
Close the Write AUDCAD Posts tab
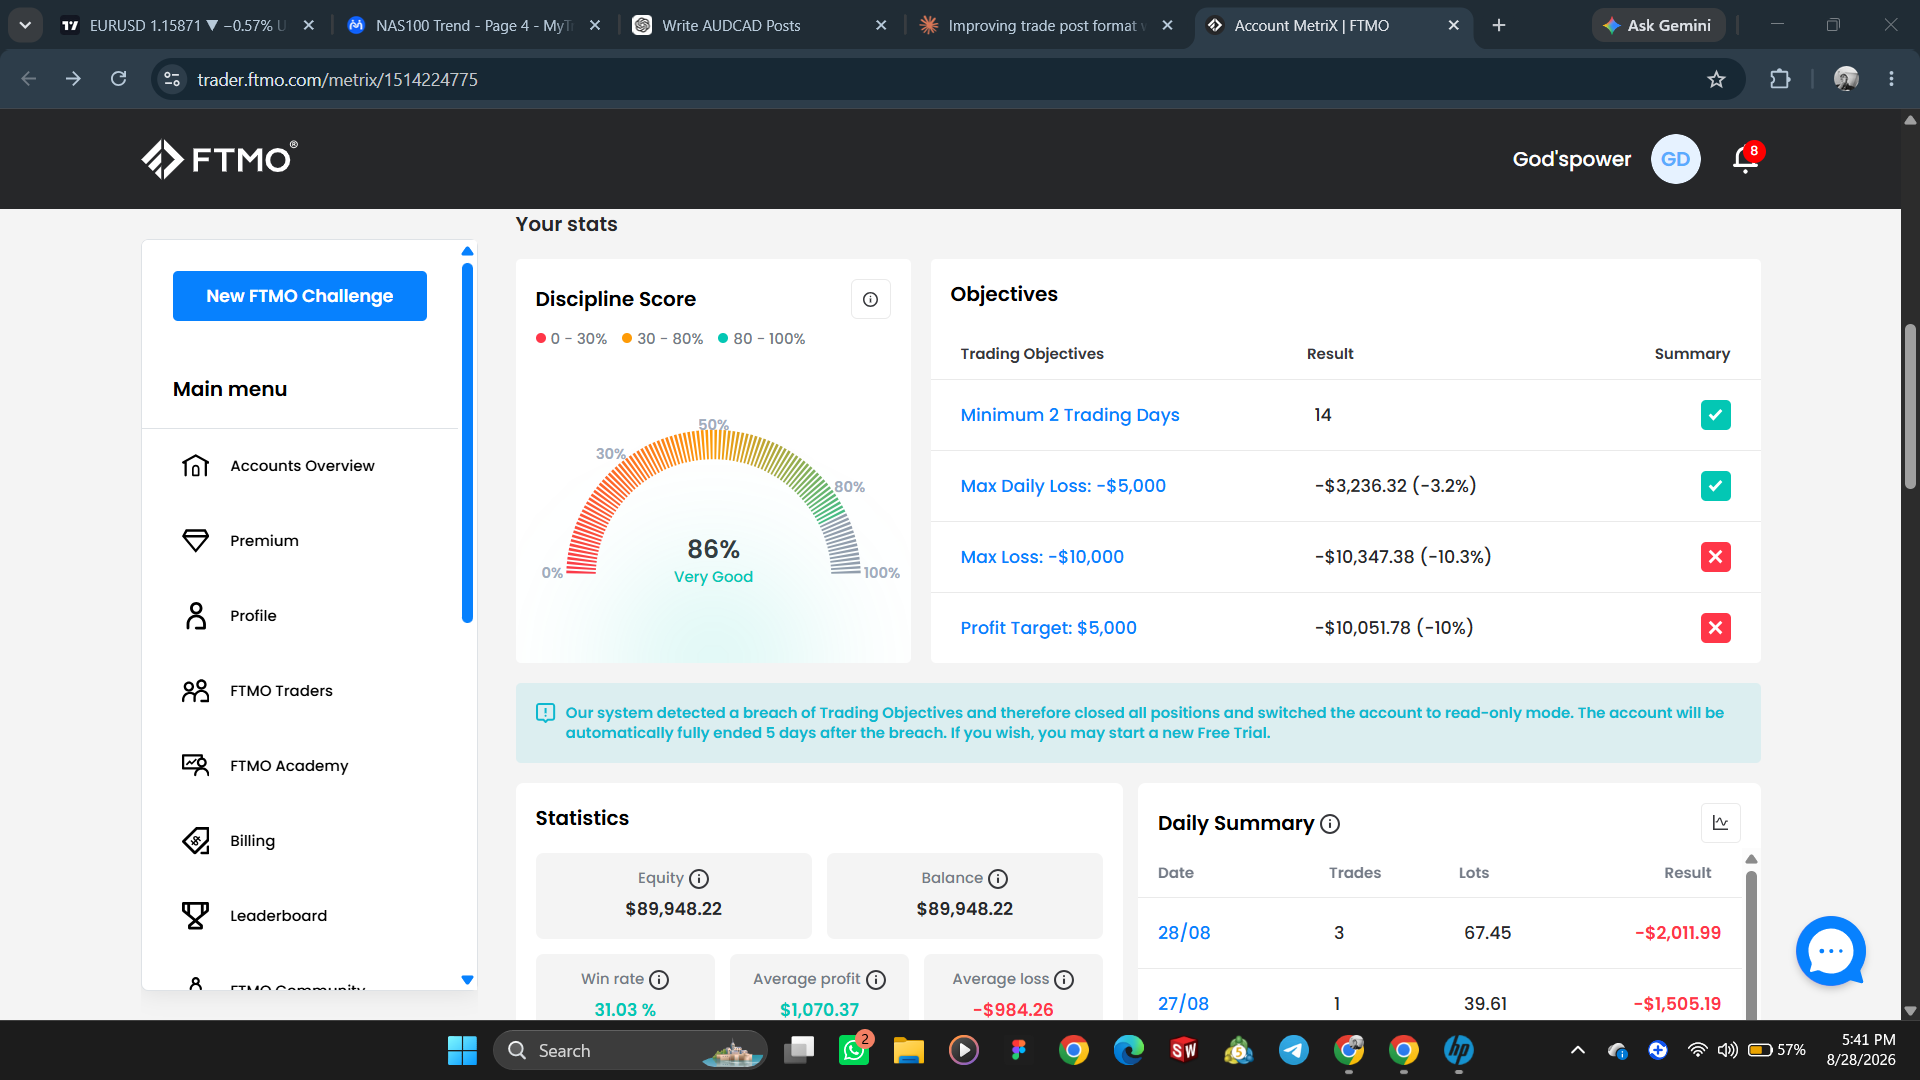click(881, 25)
